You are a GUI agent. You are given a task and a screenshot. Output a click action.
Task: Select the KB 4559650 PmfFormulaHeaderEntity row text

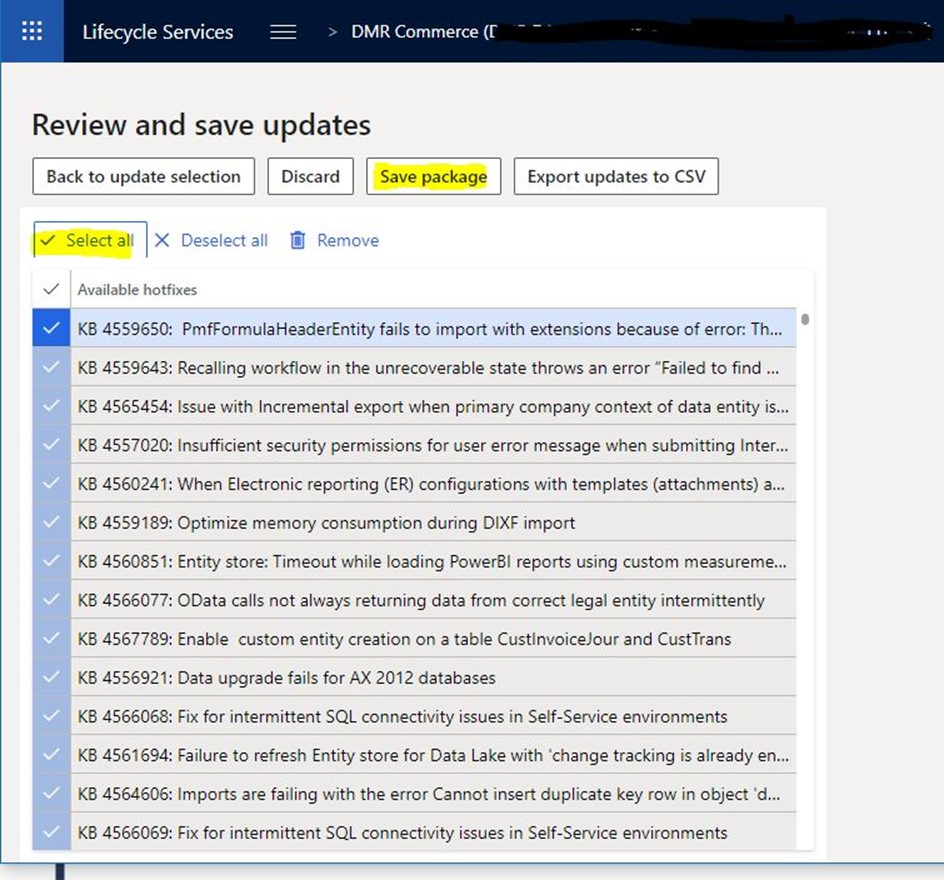click(430, 329)
